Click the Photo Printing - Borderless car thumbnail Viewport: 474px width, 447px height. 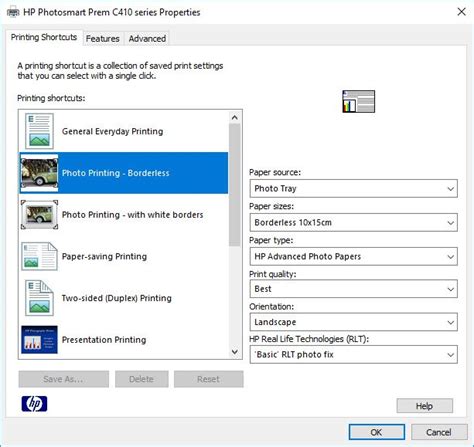39,173
